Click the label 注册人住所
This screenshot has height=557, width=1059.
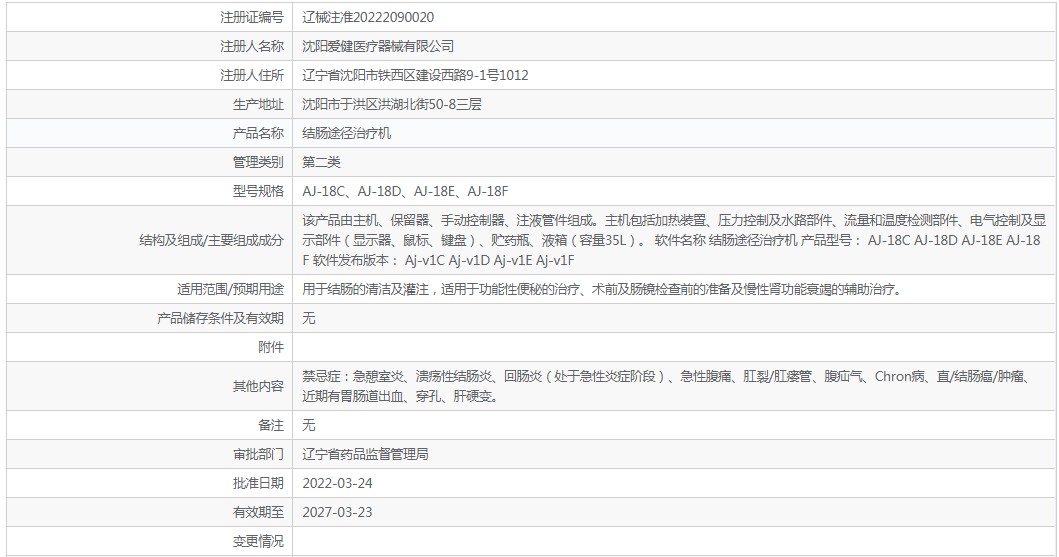point(252,76)
